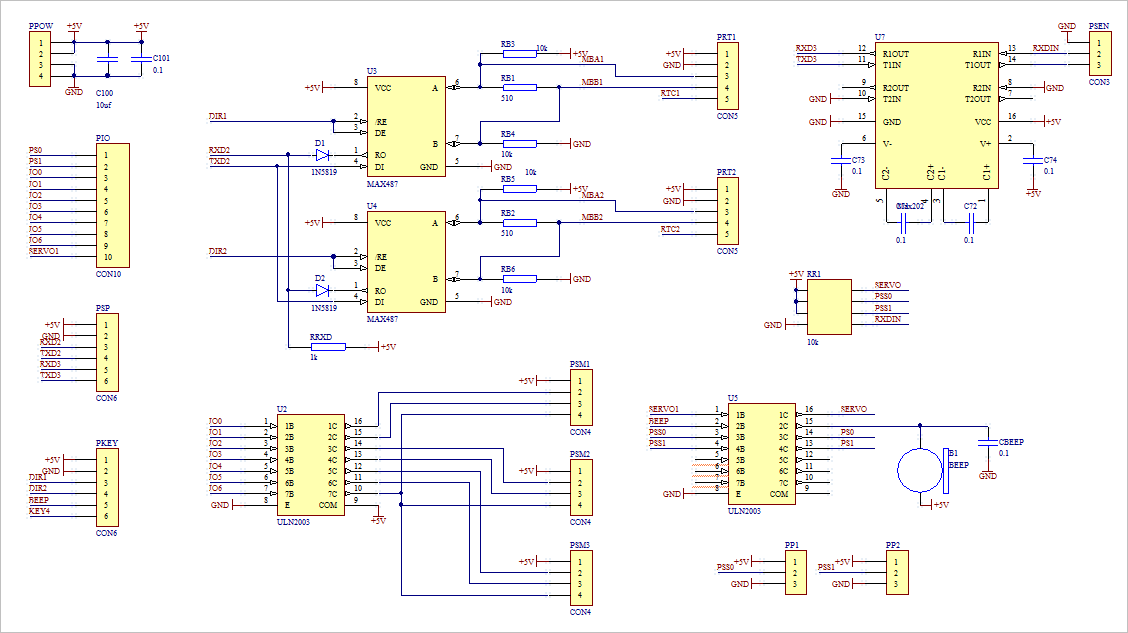Select the RTC2 net label
The height and width of the screenshot is (633, 1128).
(x=670, y=229)
